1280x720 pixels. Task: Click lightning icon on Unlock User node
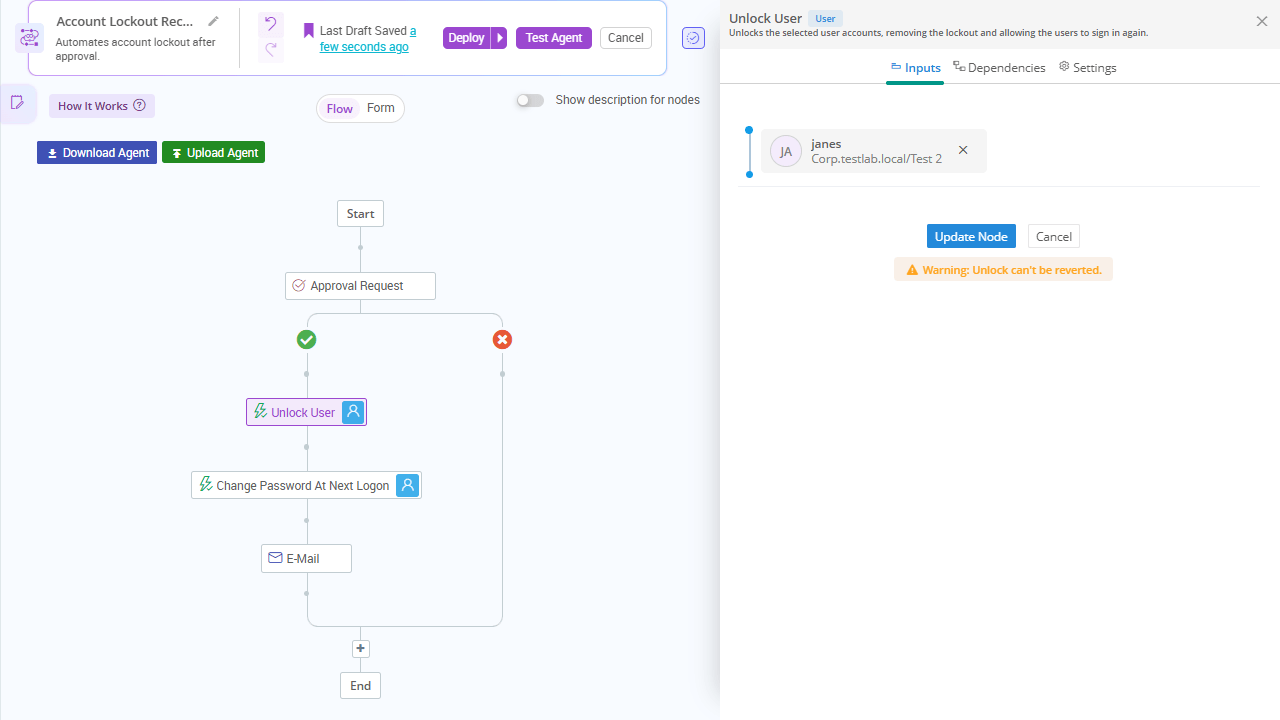click(x=260, y=411)
